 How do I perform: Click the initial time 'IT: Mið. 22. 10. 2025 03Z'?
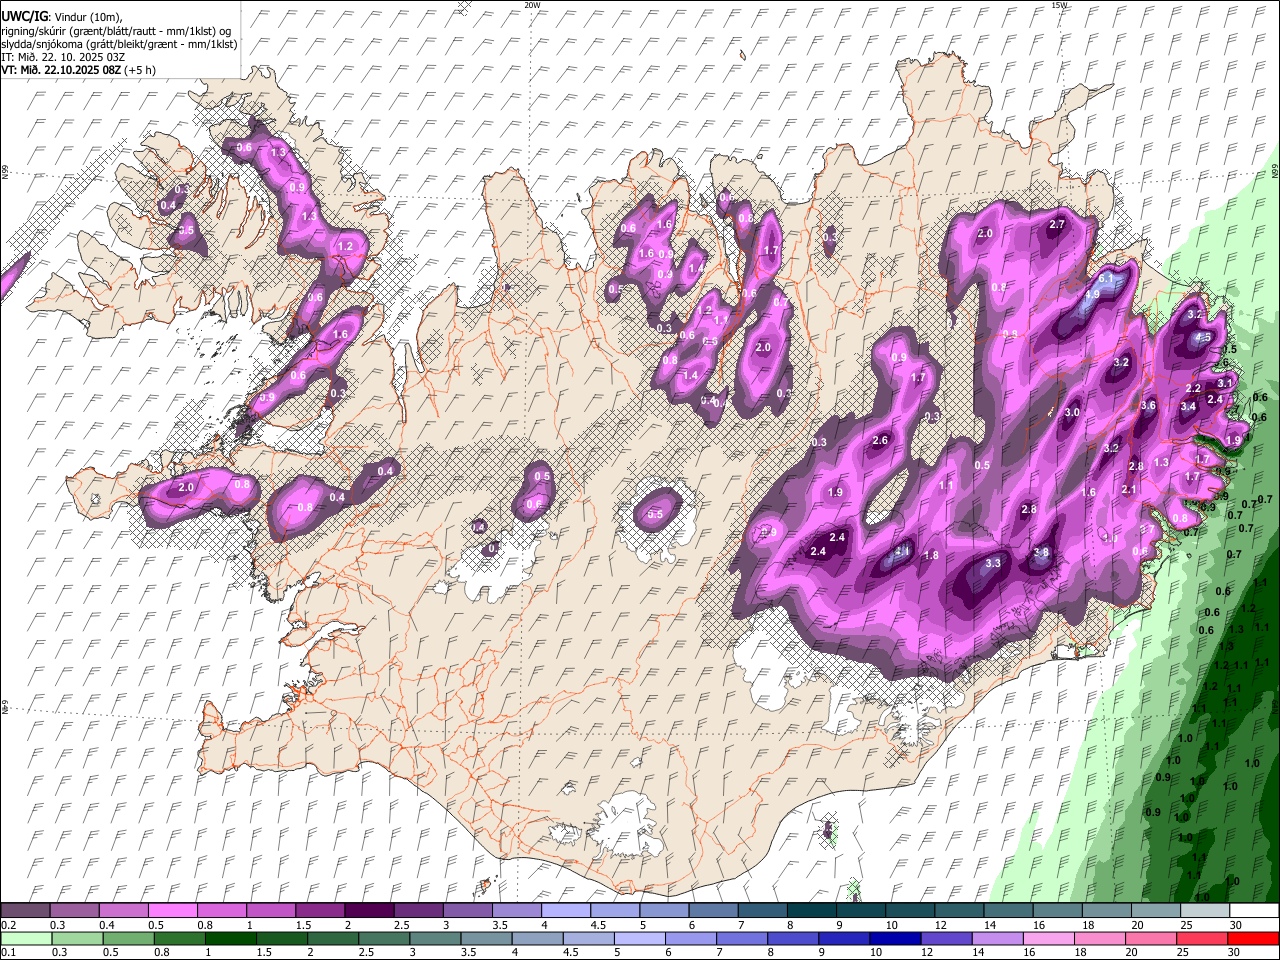click(63, 57)
